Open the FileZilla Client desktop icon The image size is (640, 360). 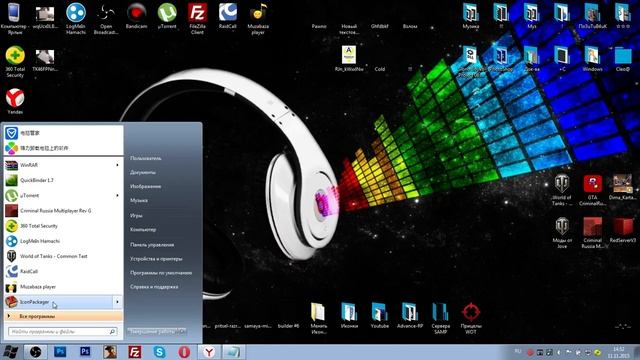pyautogui.click(x=197, y=18)
